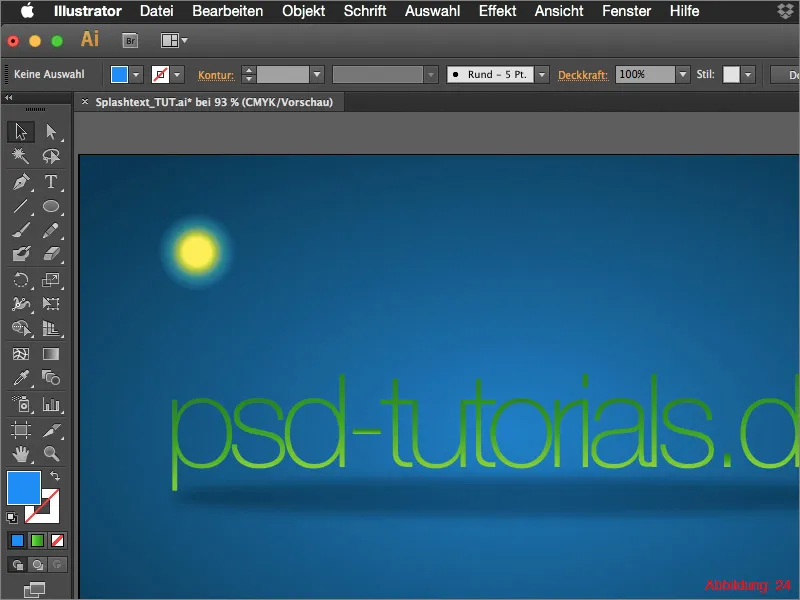The image size is (800, 600).
Task: Open the arrange documents dropdown
Action: (174, 40)
